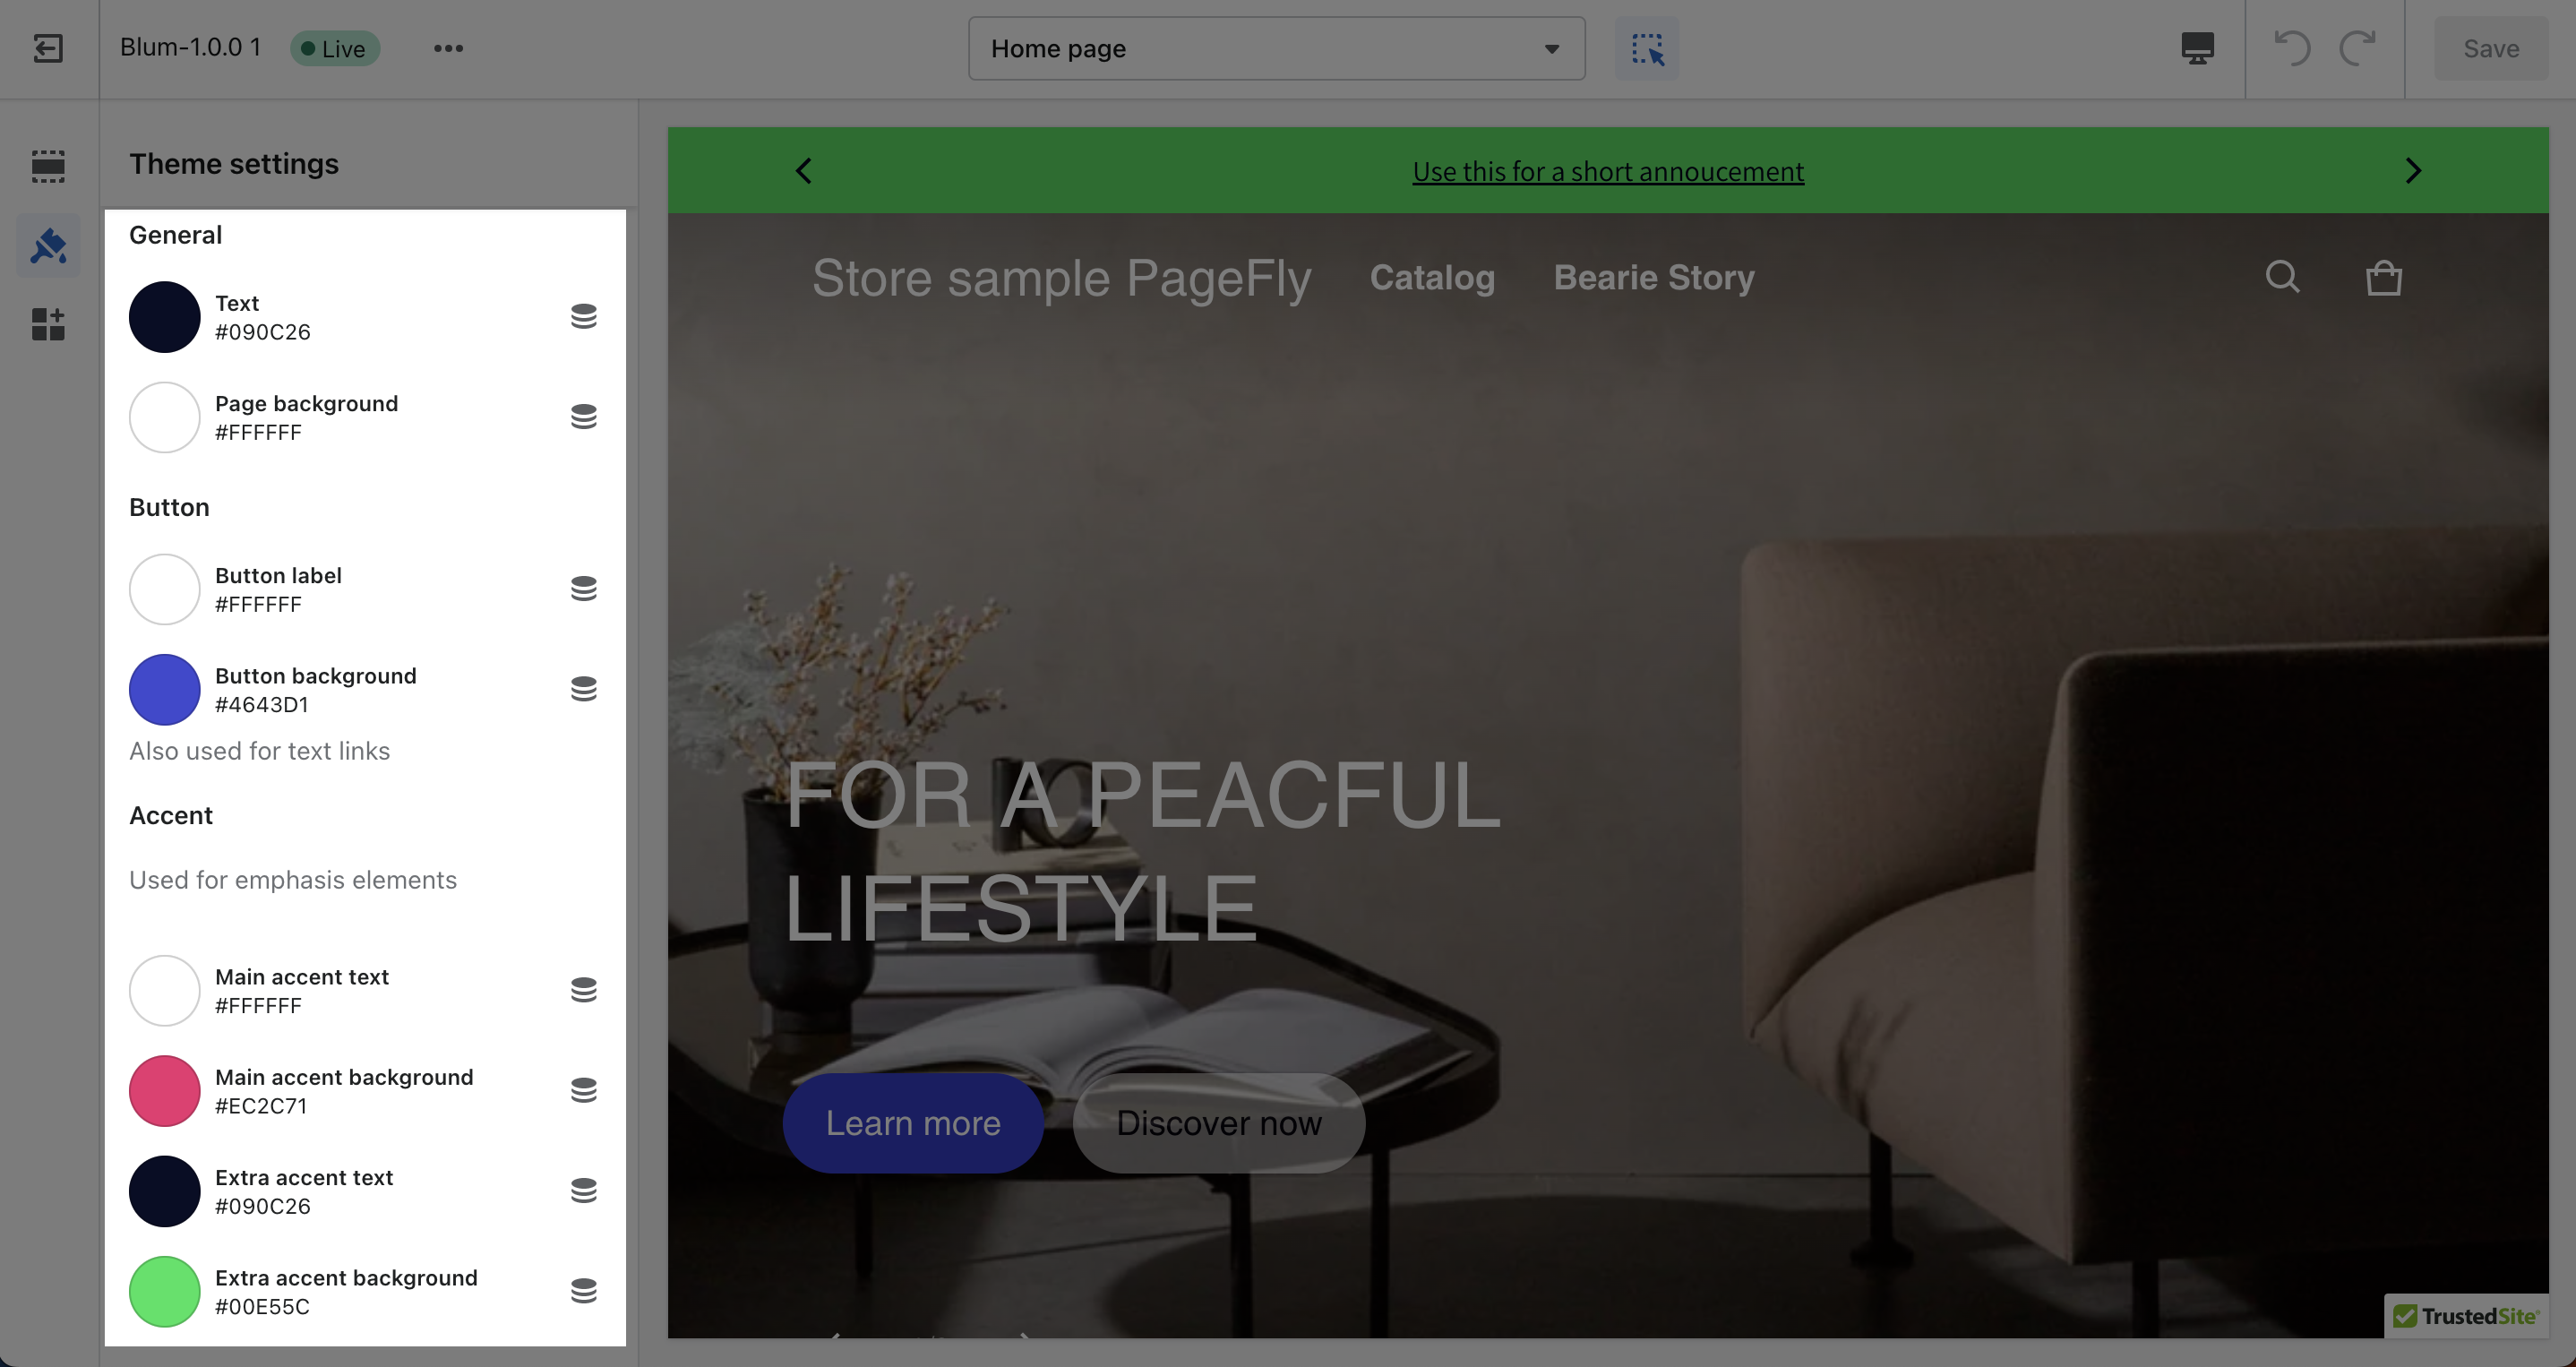Open the Sections panel icon in sidebar
Viewport: 2576px width, 1367px height.
pyautogui.click(x=48, y=166)
